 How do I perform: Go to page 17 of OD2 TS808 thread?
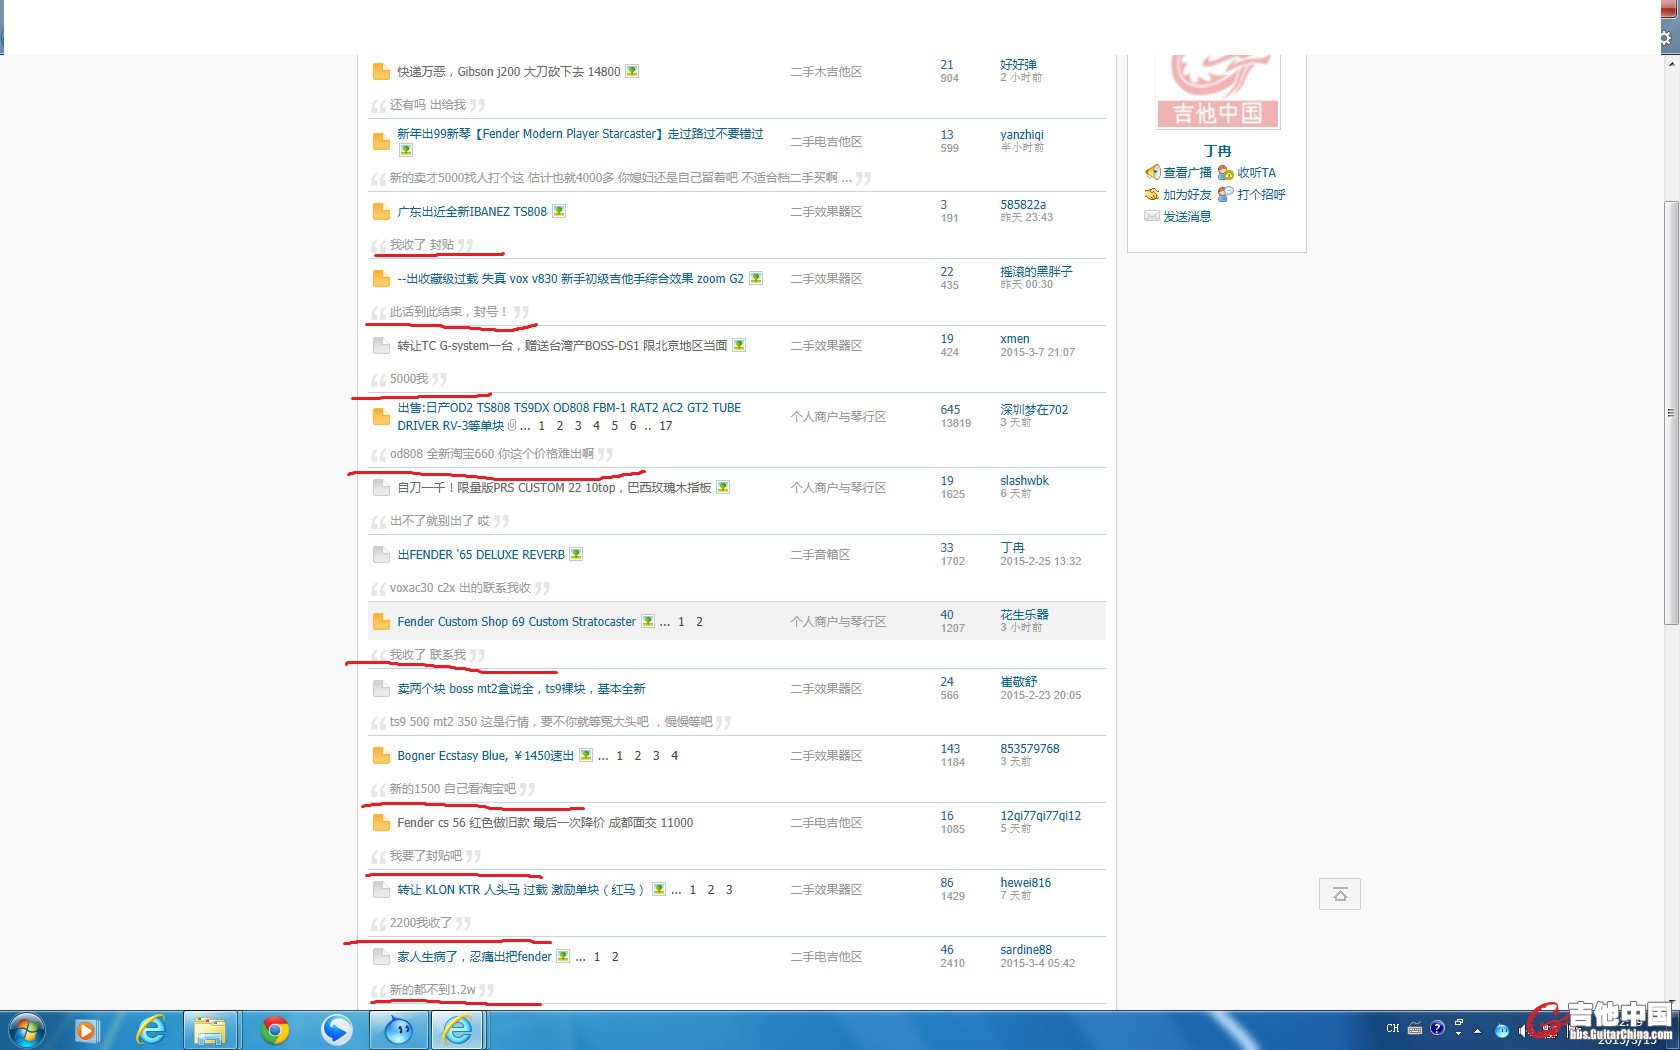[x=666, y=426]
